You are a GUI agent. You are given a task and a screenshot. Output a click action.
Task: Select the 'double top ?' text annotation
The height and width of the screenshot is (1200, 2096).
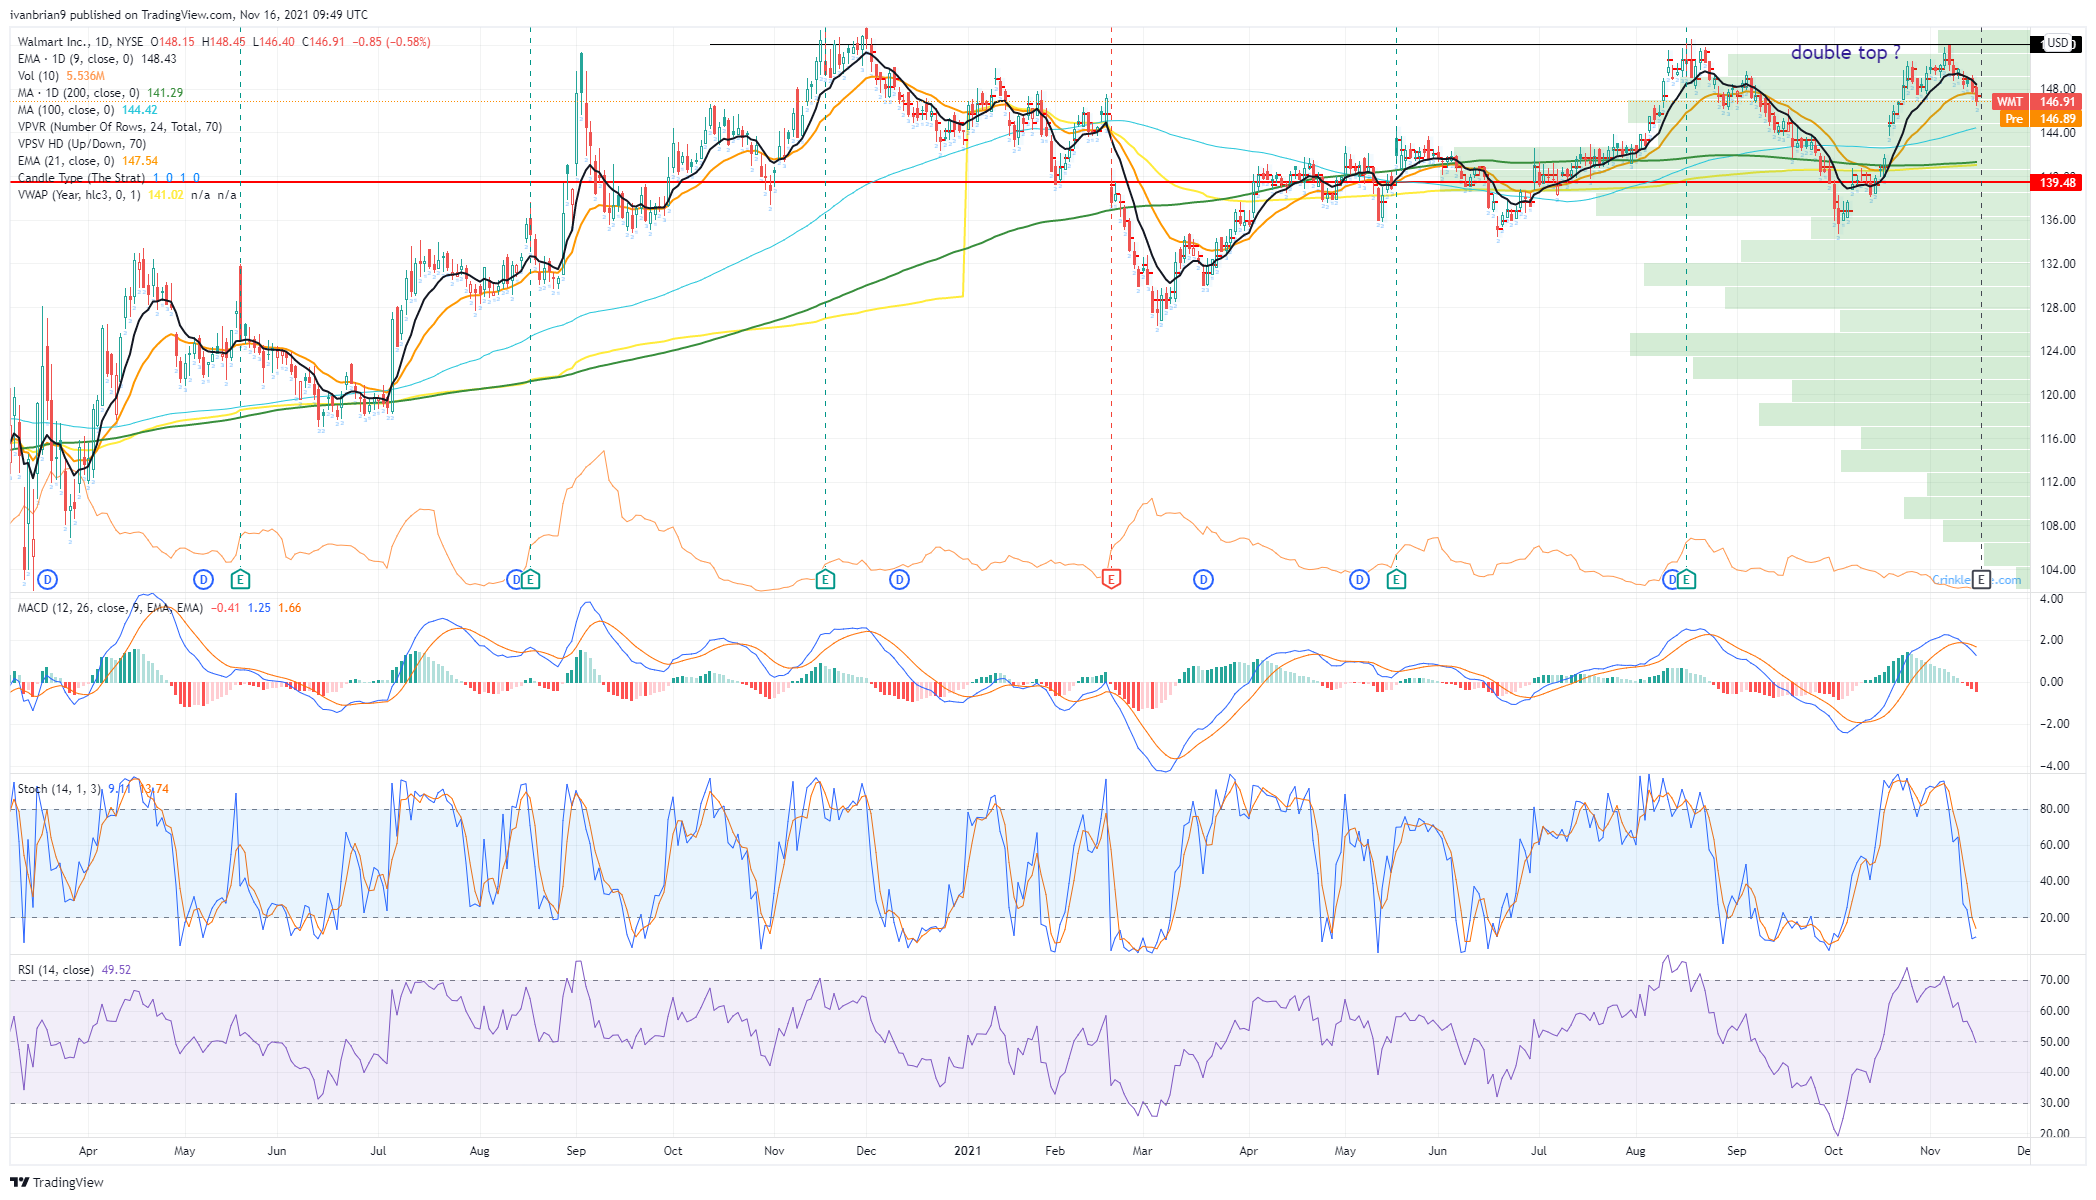click(x=1845, y=53)
